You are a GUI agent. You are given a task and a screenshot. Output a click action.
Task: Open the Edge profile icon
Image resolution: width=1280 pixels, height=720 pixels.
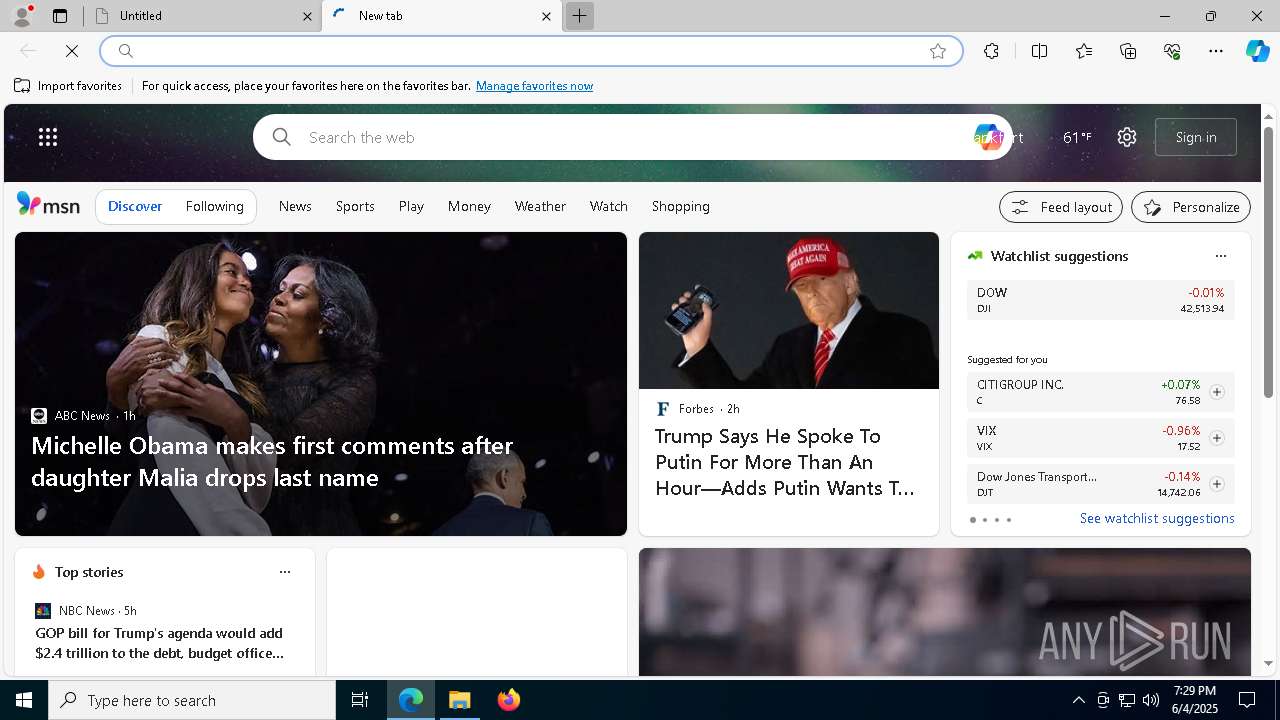21,16
